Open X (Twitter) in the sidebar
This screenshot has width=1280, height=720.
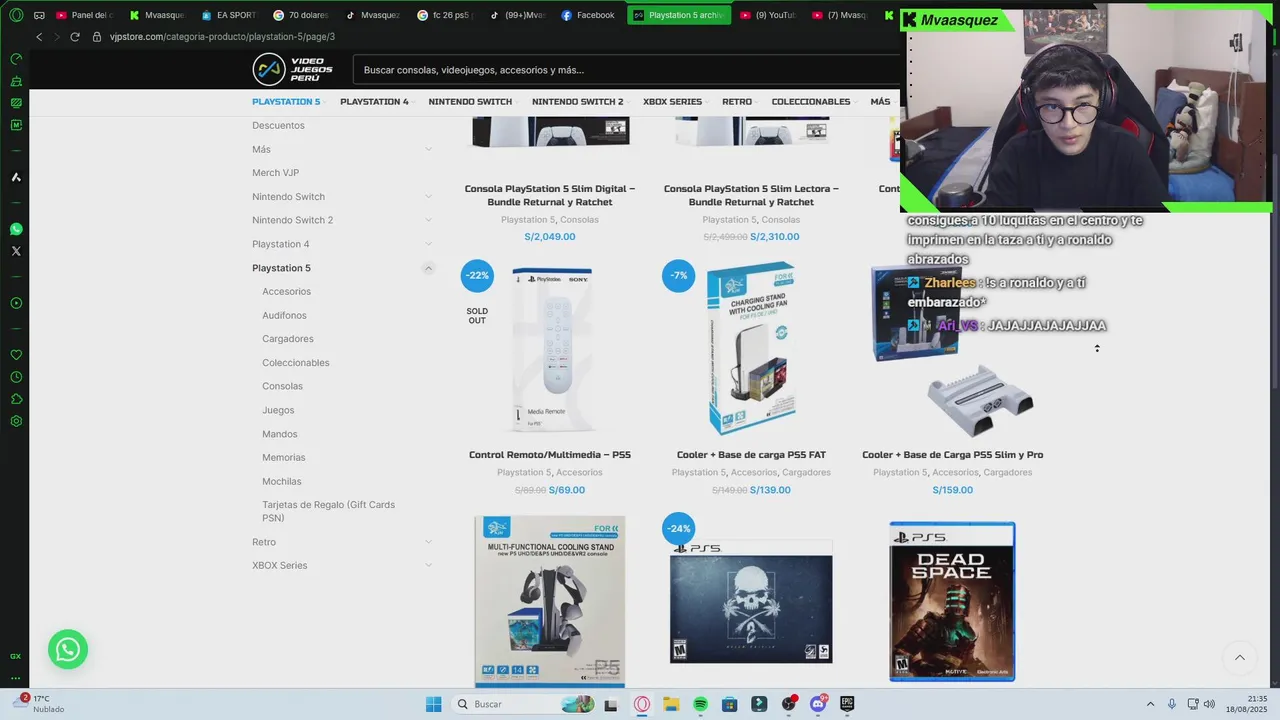tap(16, 251)
